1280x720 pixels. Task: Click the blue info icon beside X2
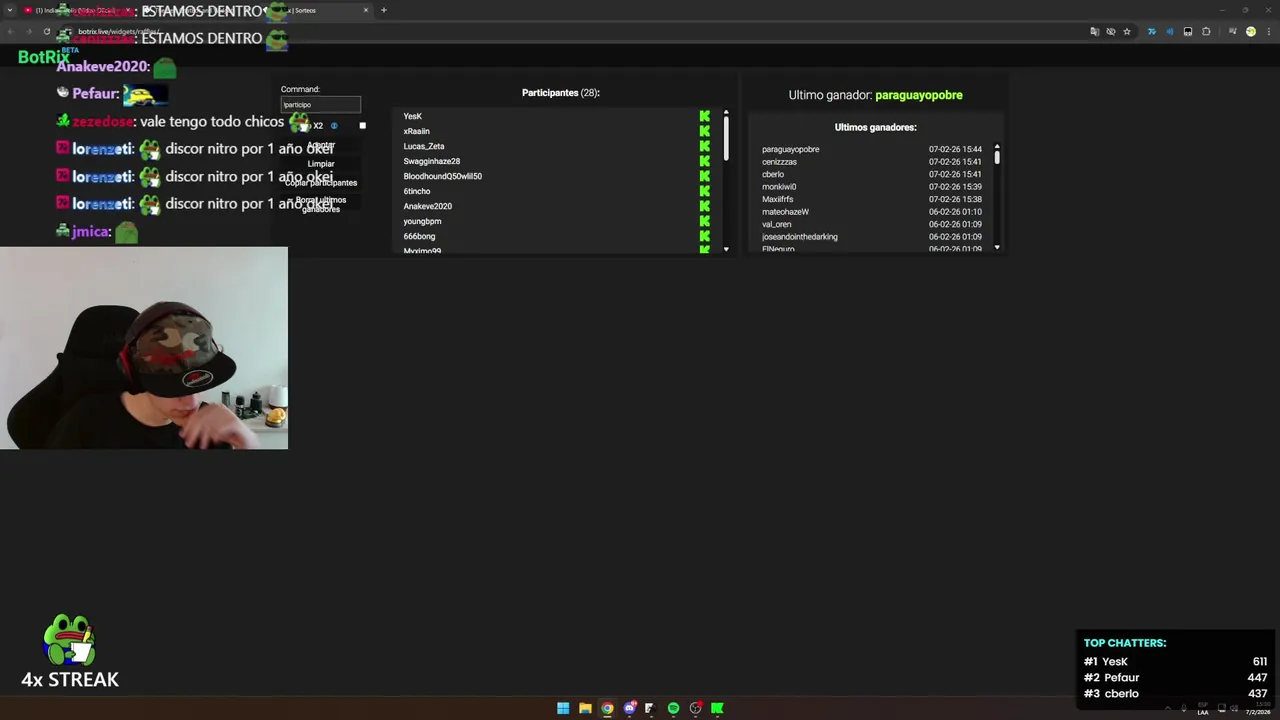[x=334, y=126]
